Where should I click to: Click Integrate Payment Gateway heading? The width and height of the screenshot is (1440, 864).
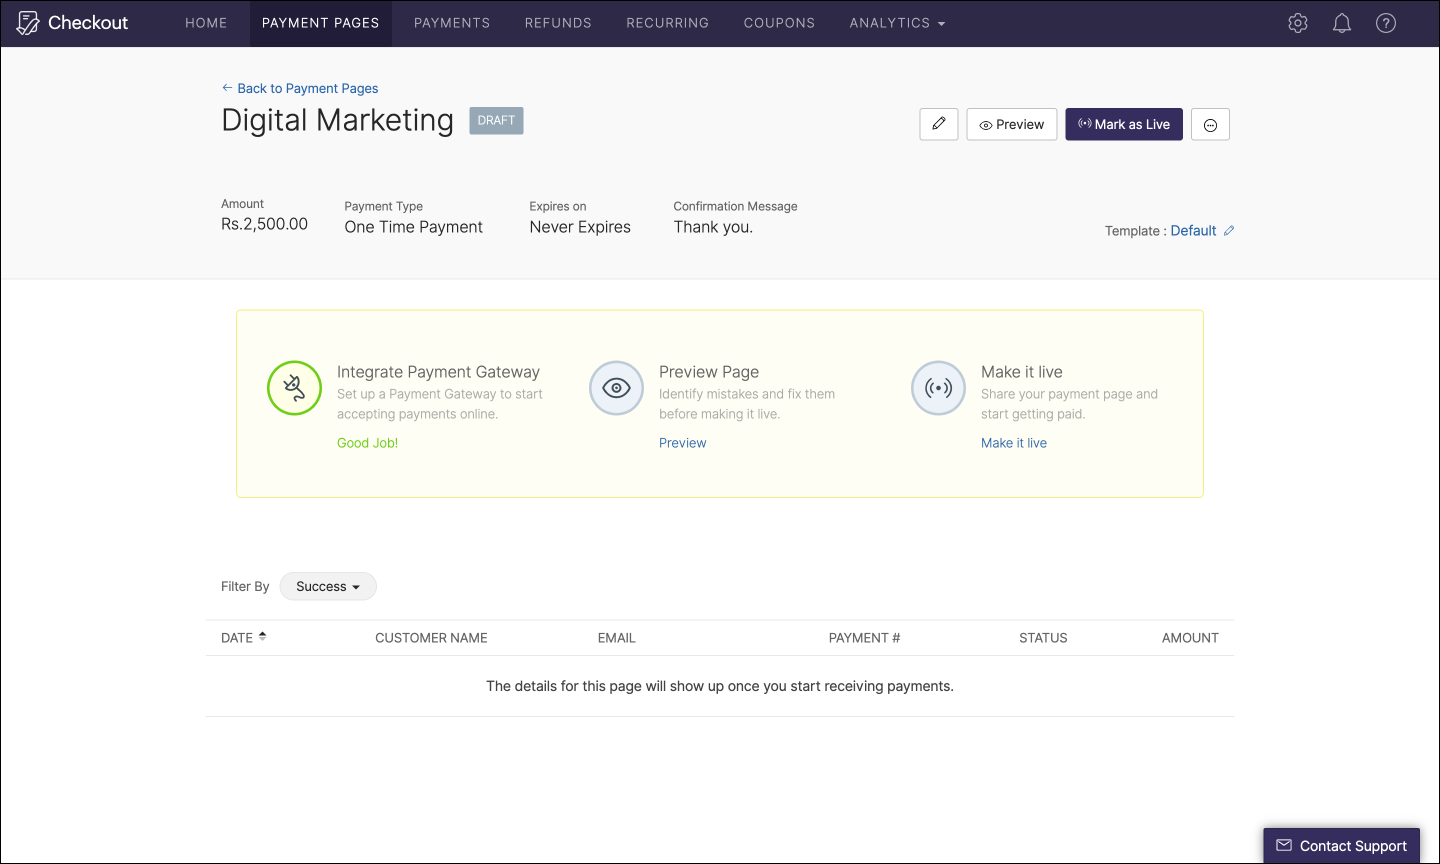[x=438, y=372]
